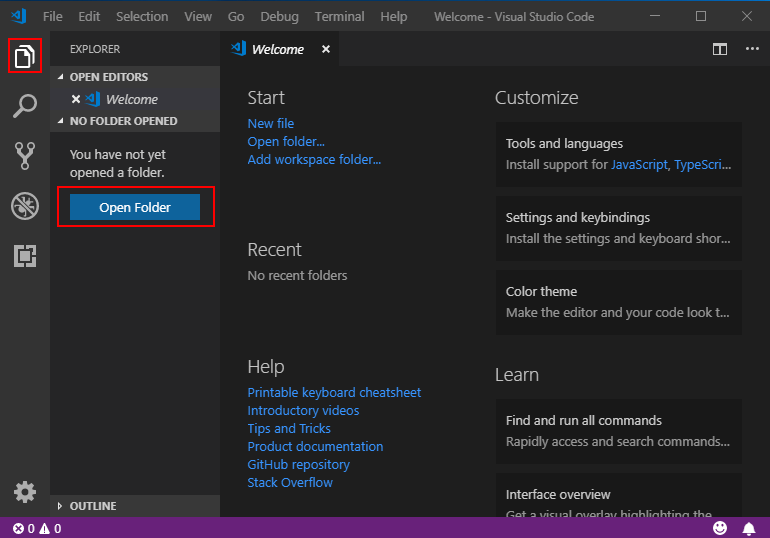Click the Manage gear icon
The height and width of the screenshot is (538, 770).
25,492
